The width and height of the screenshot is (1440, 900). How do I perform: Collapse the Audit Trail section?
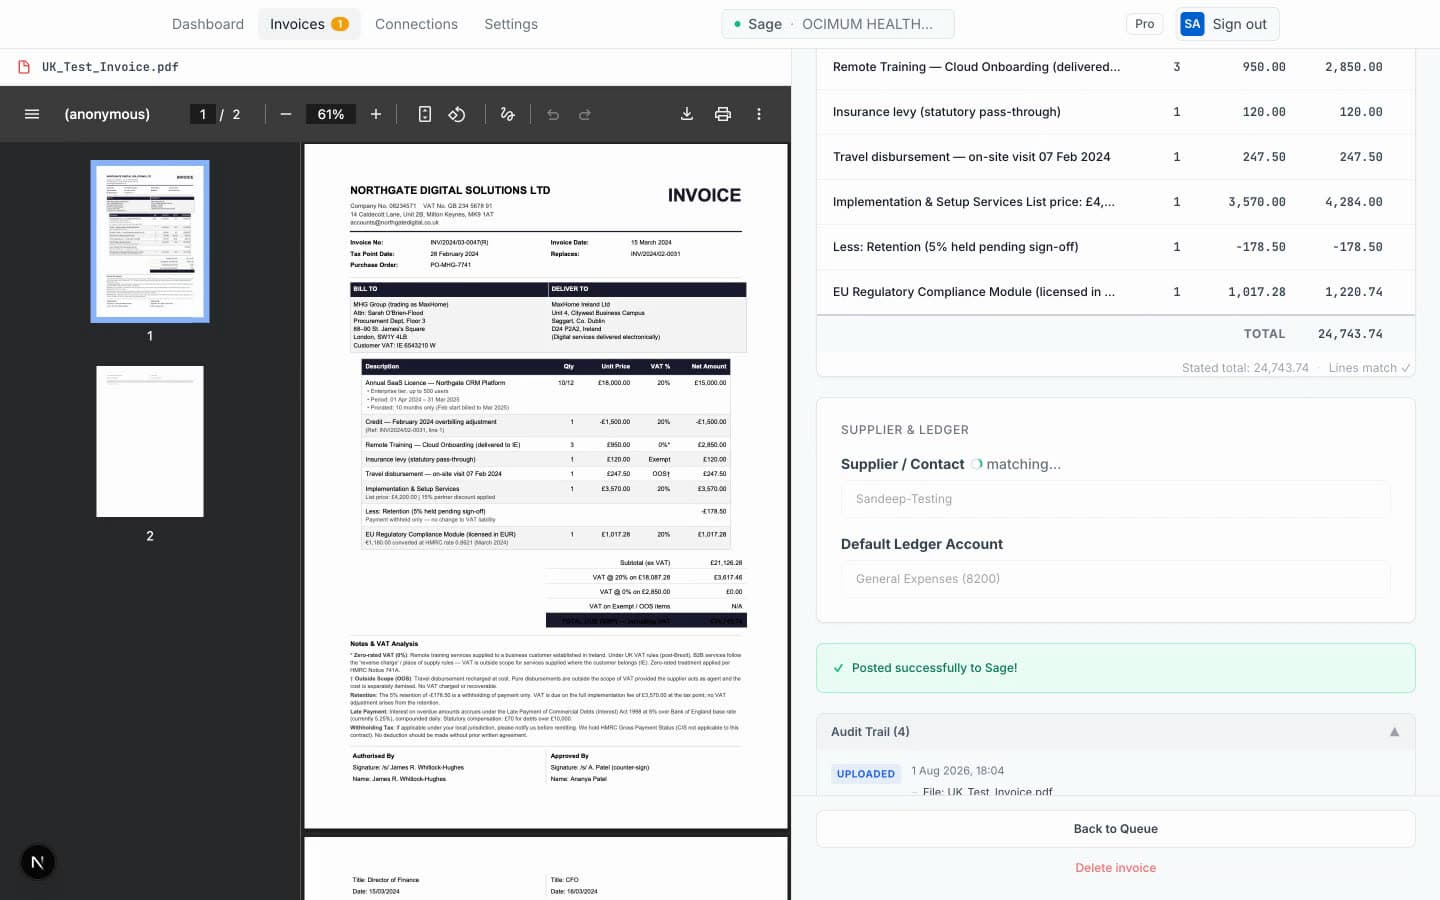[1394, 732]
